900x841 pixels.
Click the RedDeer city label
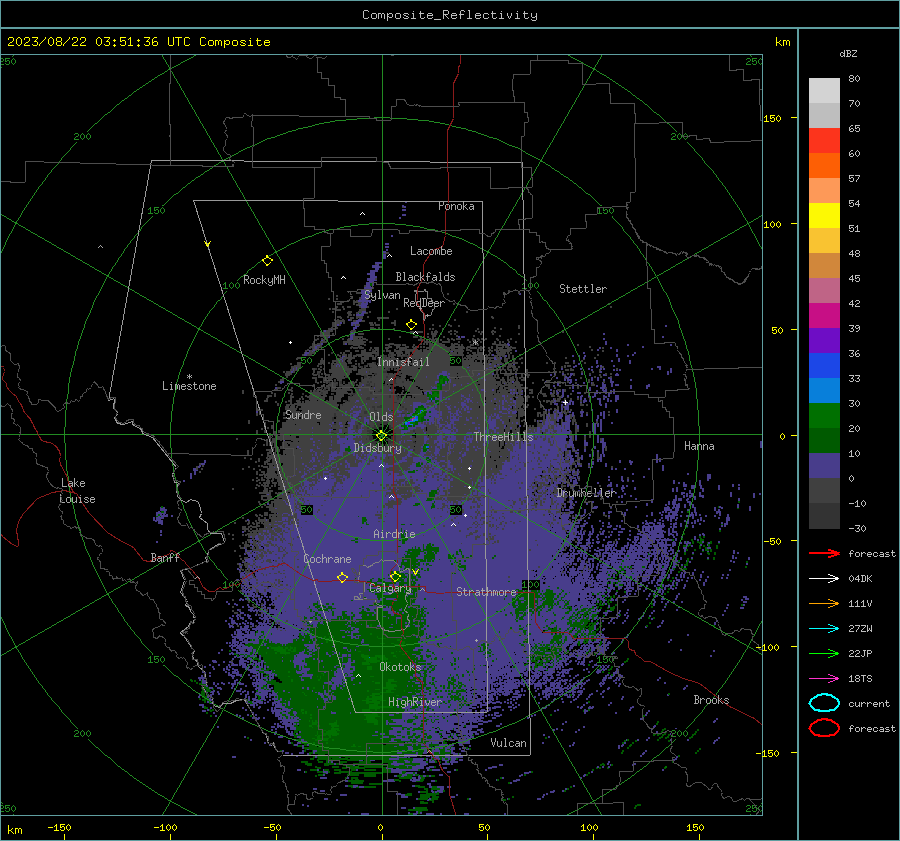point(424,303)
